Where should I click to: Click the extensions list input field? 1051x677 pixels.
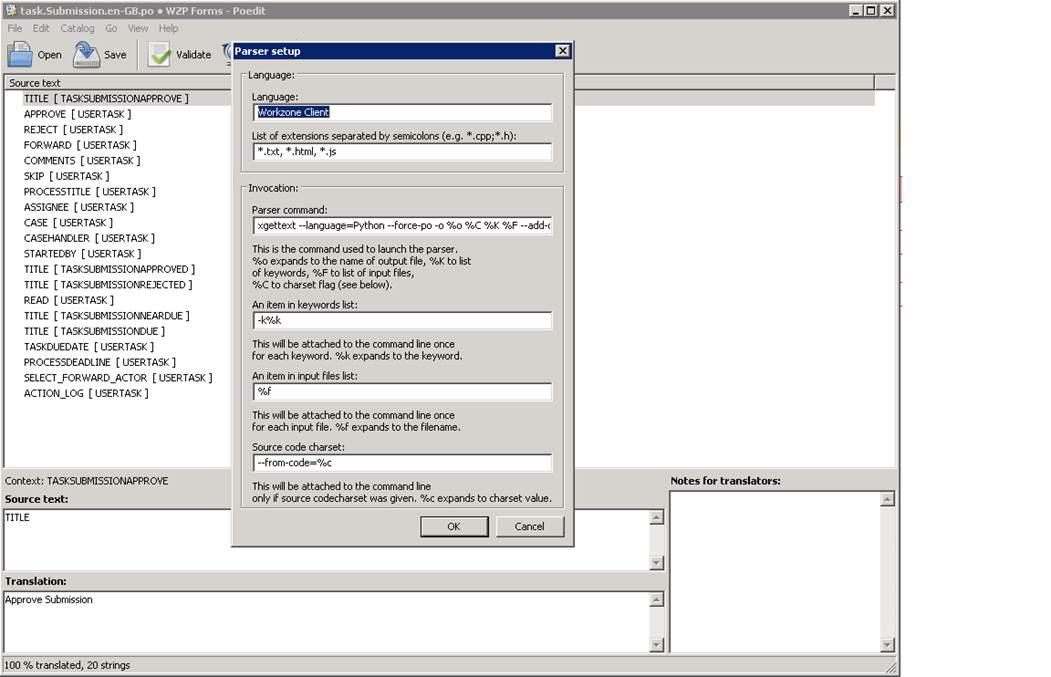point(402,151)
